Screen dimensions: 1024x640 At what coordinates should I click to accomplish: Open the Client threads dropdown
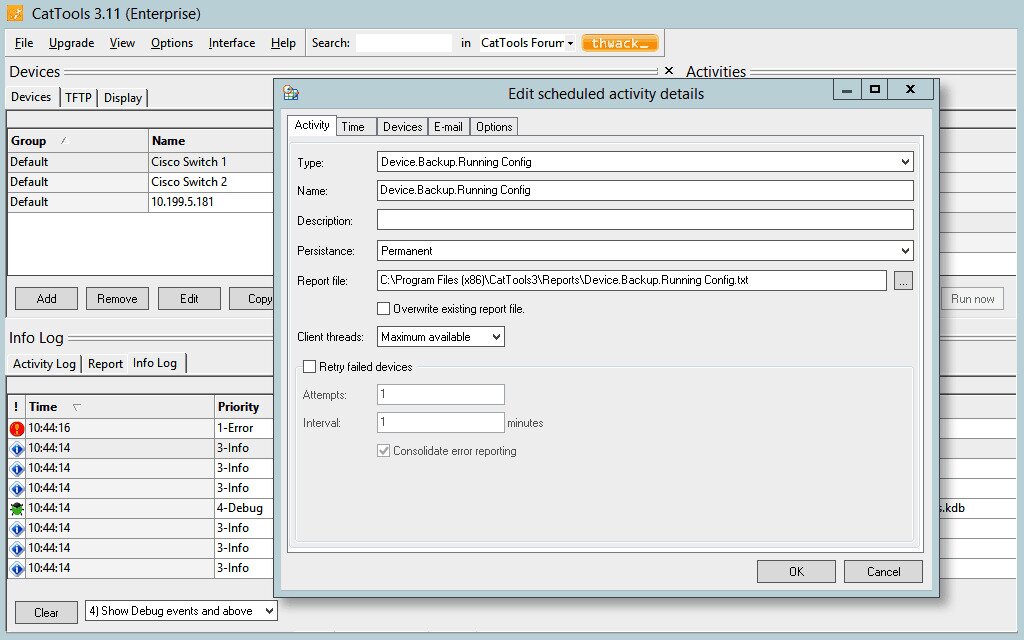495,337
